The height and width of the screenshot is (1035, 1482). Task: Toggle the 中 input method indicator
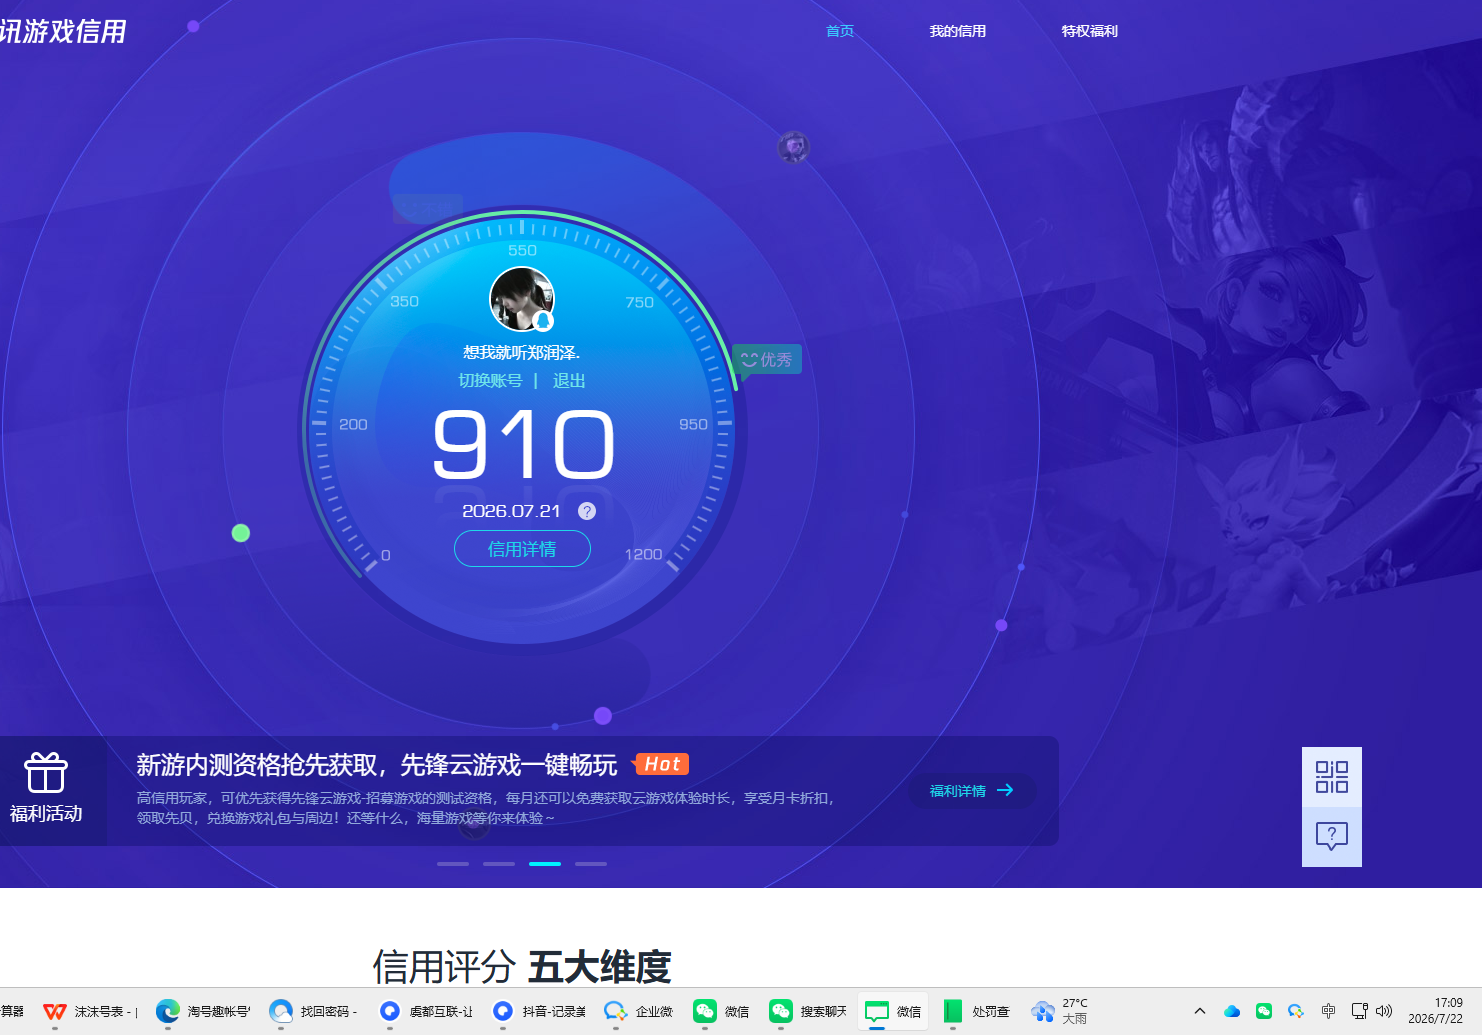click(x=1328, y=1011)
